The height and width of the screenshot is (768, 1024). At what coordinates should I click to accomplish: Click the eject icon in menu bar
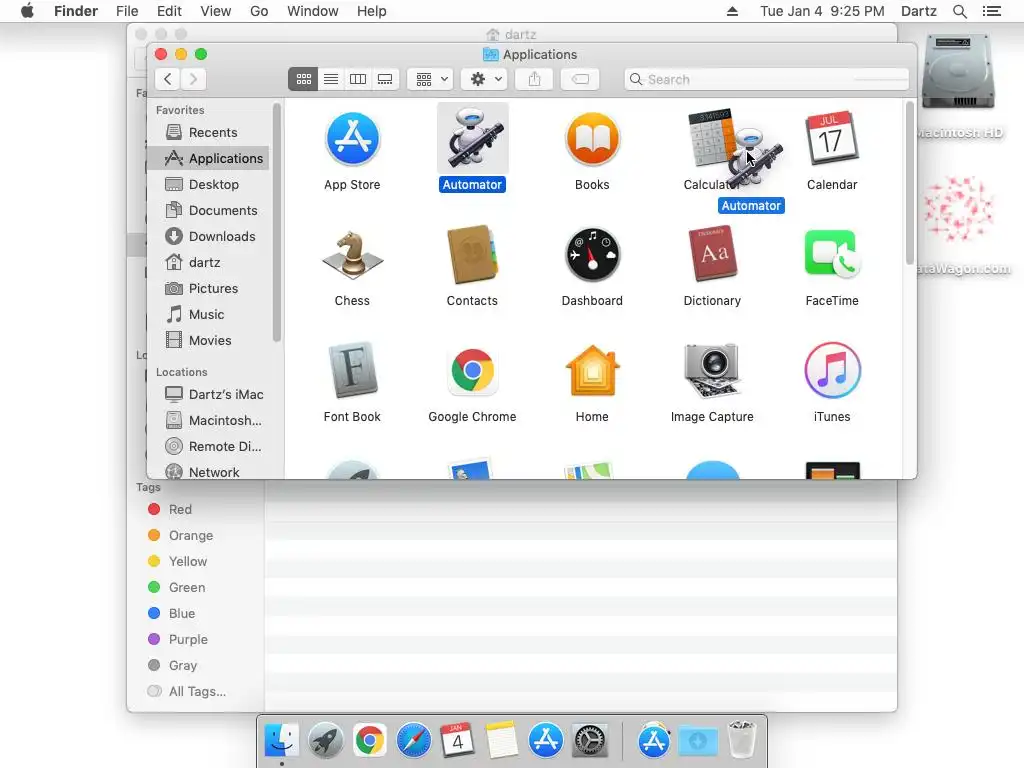point(732,11)
